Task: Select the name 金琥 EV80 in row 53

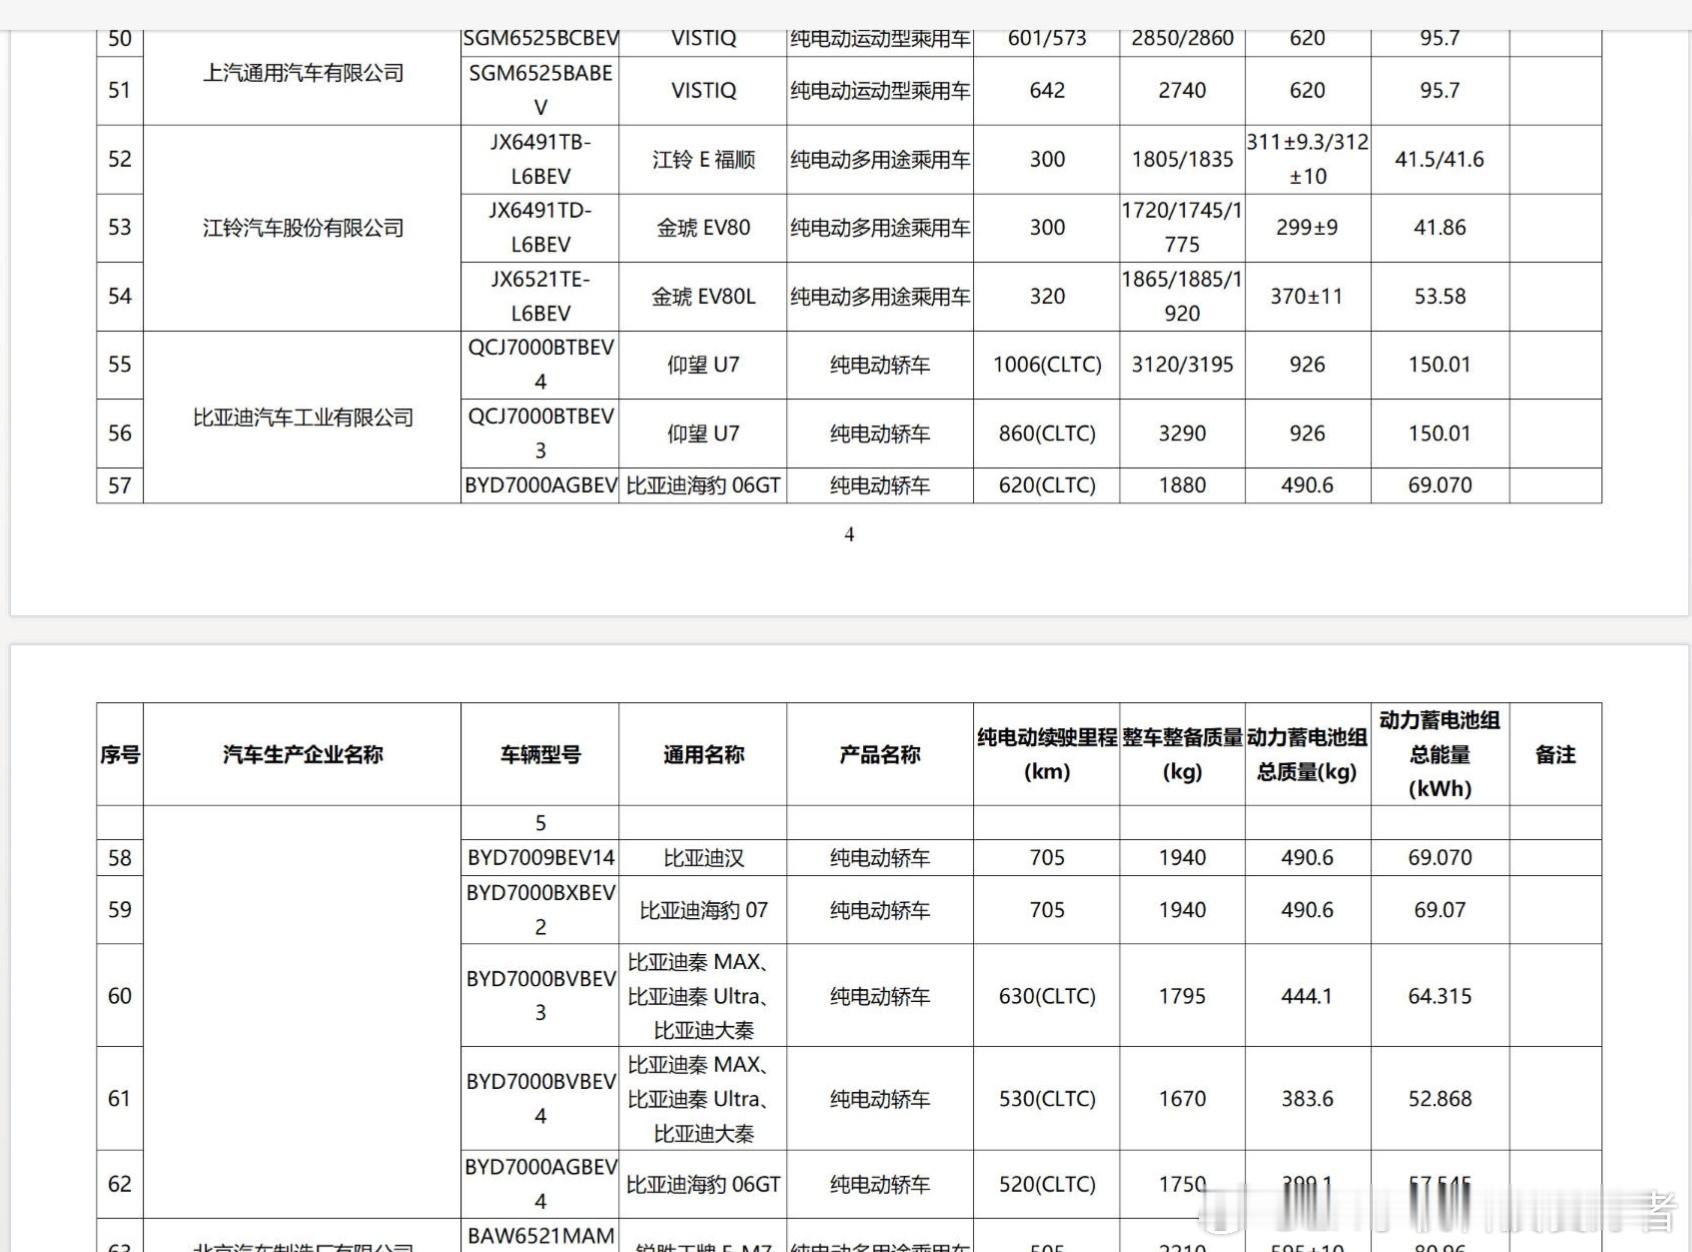Action: pyautogui.click(x=703, y=228)
